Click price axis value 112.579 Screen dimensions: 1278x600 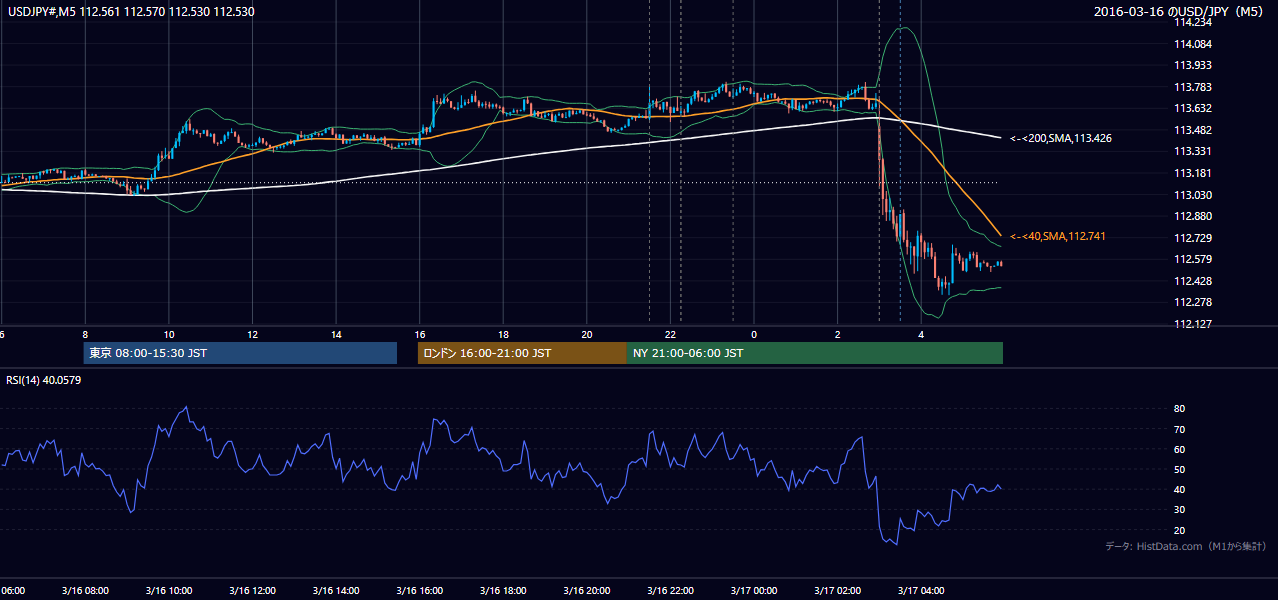(x=1193, y=260)
